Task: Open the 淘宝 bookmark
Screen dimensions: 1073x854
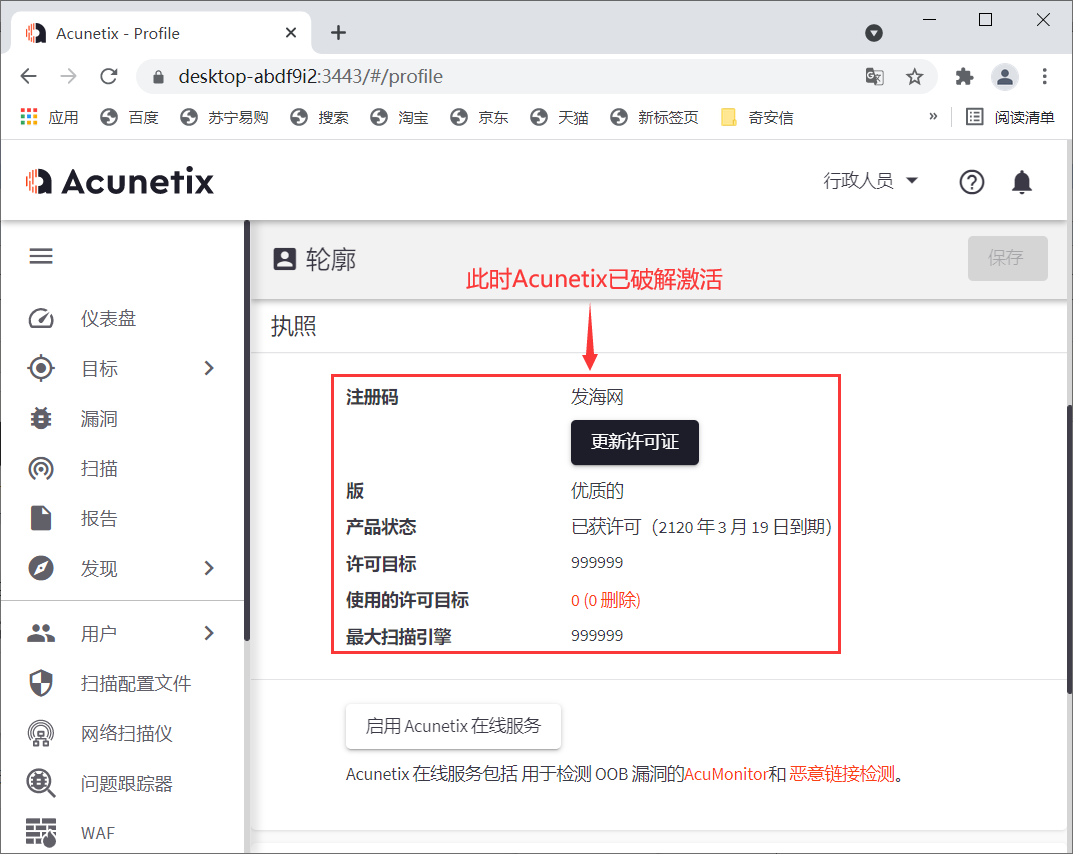Action: point(399,118)
